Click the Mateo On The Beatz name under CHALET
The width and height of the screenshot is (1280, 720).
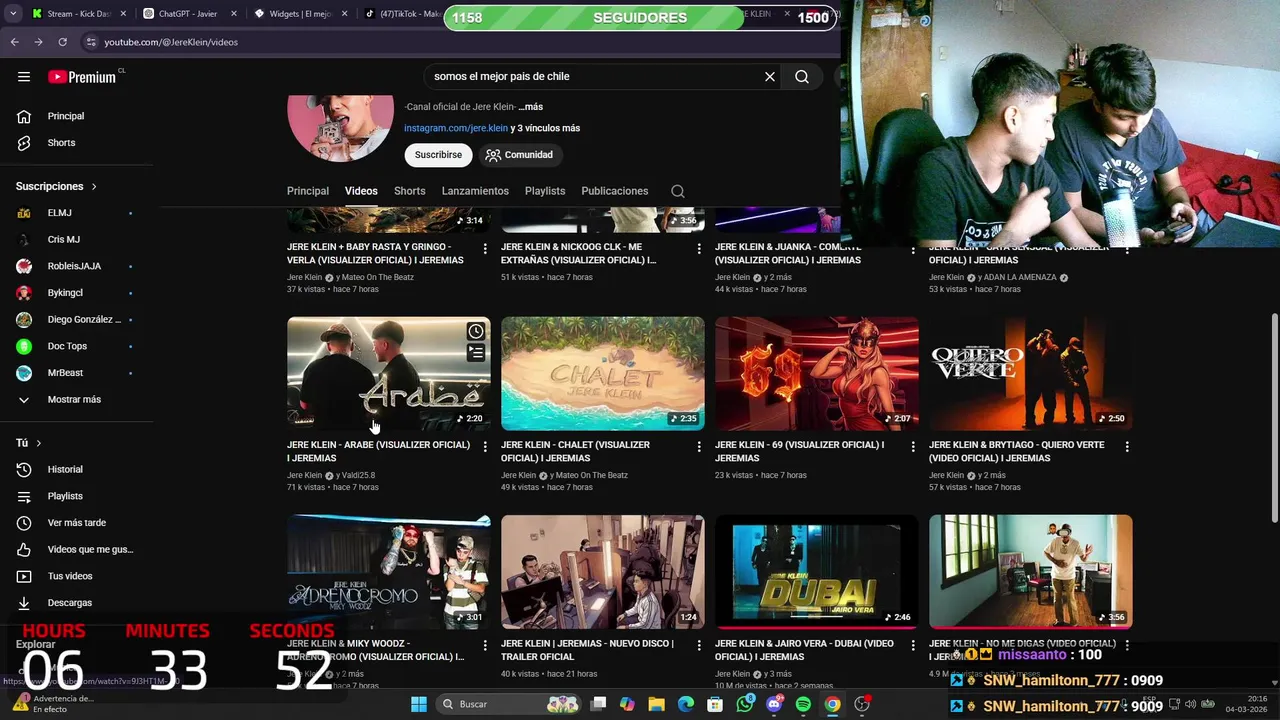click(x=593, y=476)
